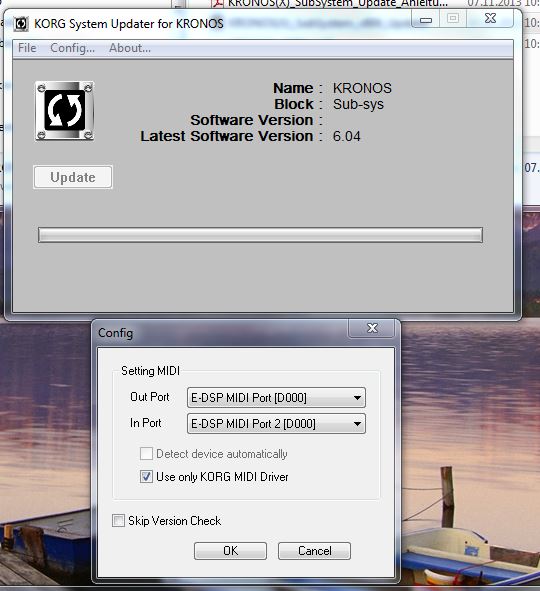Click the empty update progress bar
Screen dimensions: 540x591
point(260,235)
